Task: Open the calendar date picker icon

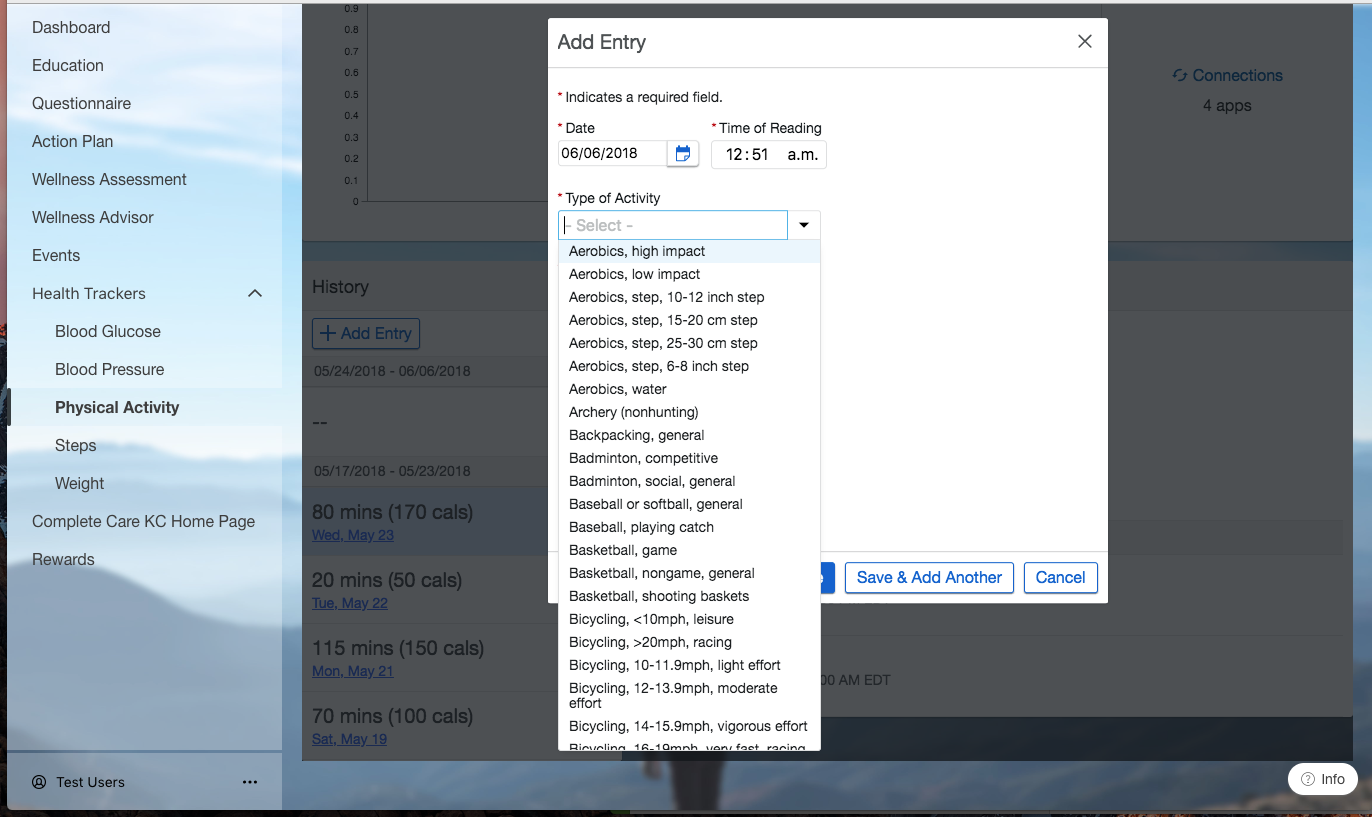Action: click(x=682, y=153)
